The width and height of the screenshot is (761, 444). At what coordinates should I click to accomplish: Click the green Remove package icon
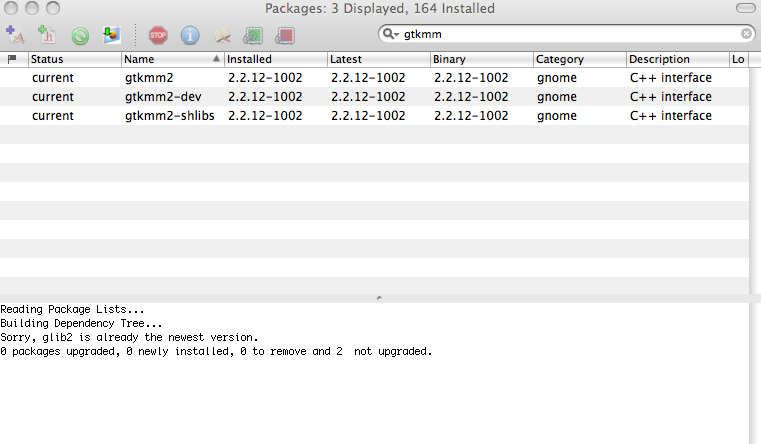point(80,35)
